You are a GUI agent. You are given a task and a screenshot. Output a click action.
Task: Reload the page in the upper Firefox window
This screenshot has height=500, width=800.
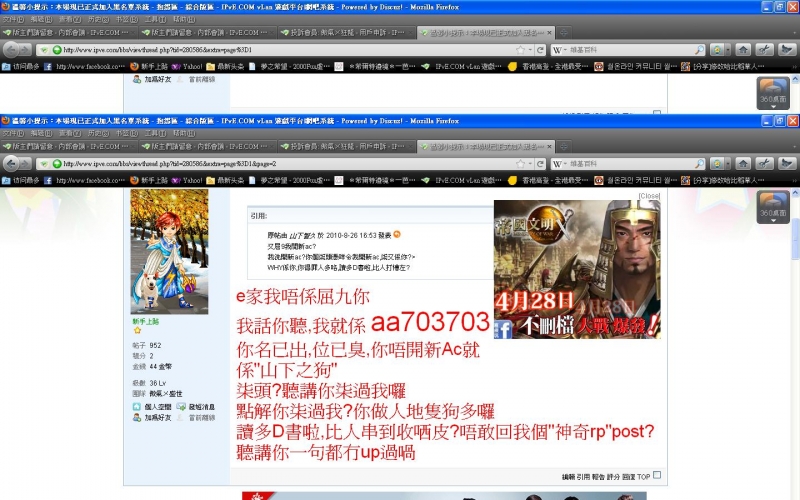(x=541, y=50)
